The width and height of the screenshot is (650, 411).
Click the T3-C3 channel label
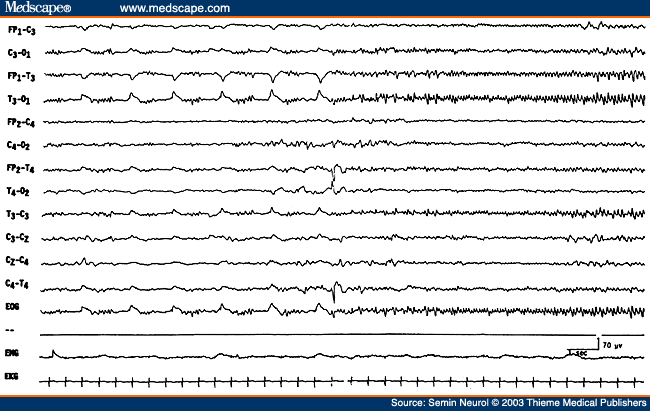[x=19, y=214]
